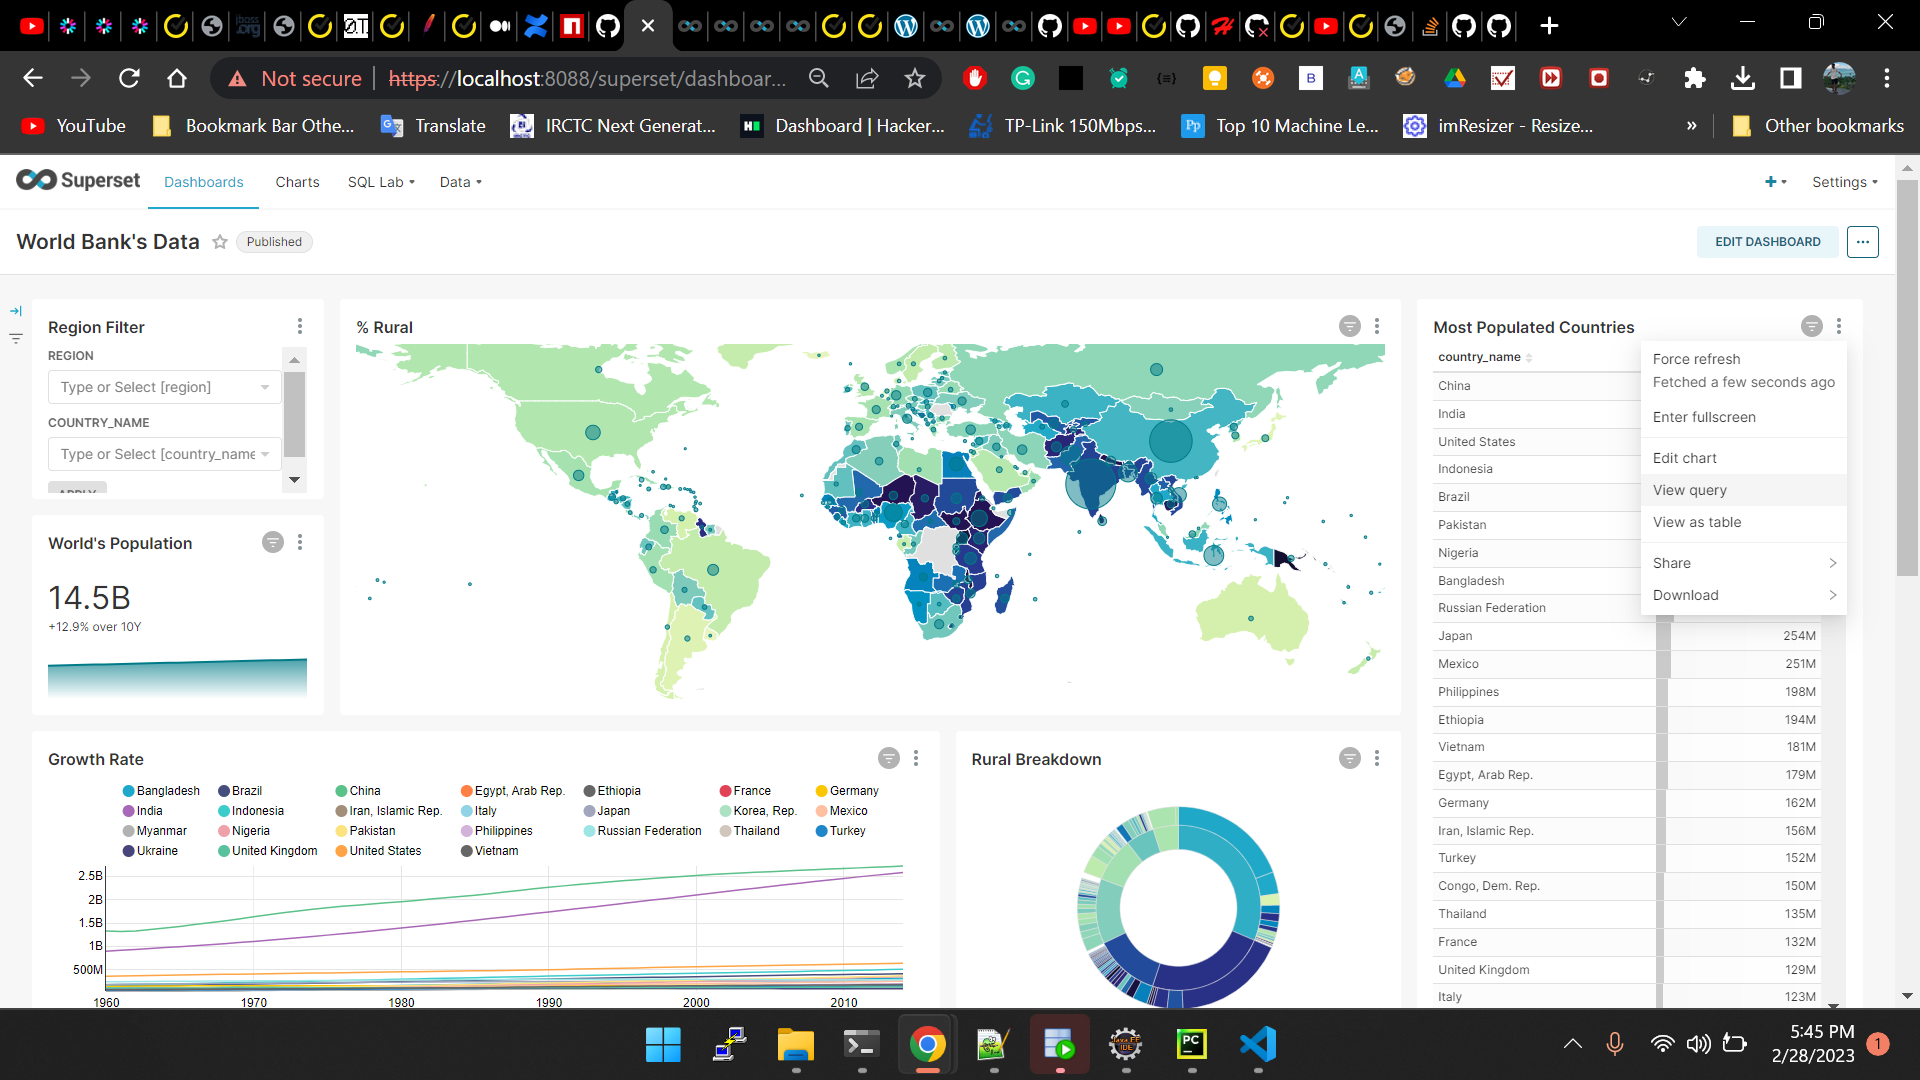
Task: Click Rural Breakdown filter indicator icon
Action: (x=1349, y=759)
